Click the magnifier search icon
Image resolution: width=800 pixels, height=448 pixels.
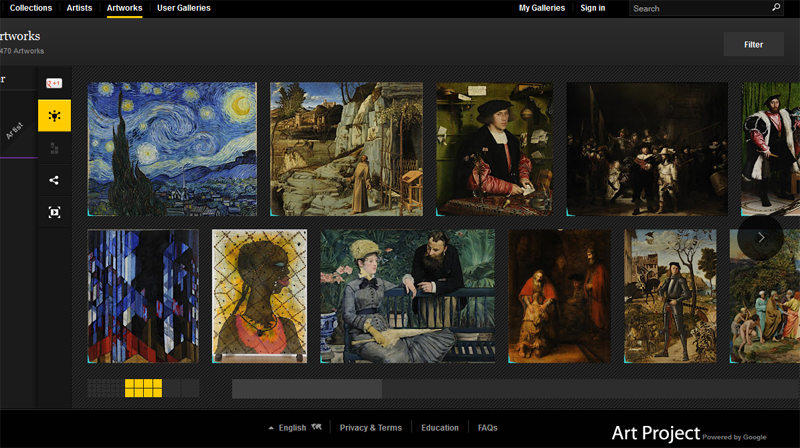(x=776, y=8)
